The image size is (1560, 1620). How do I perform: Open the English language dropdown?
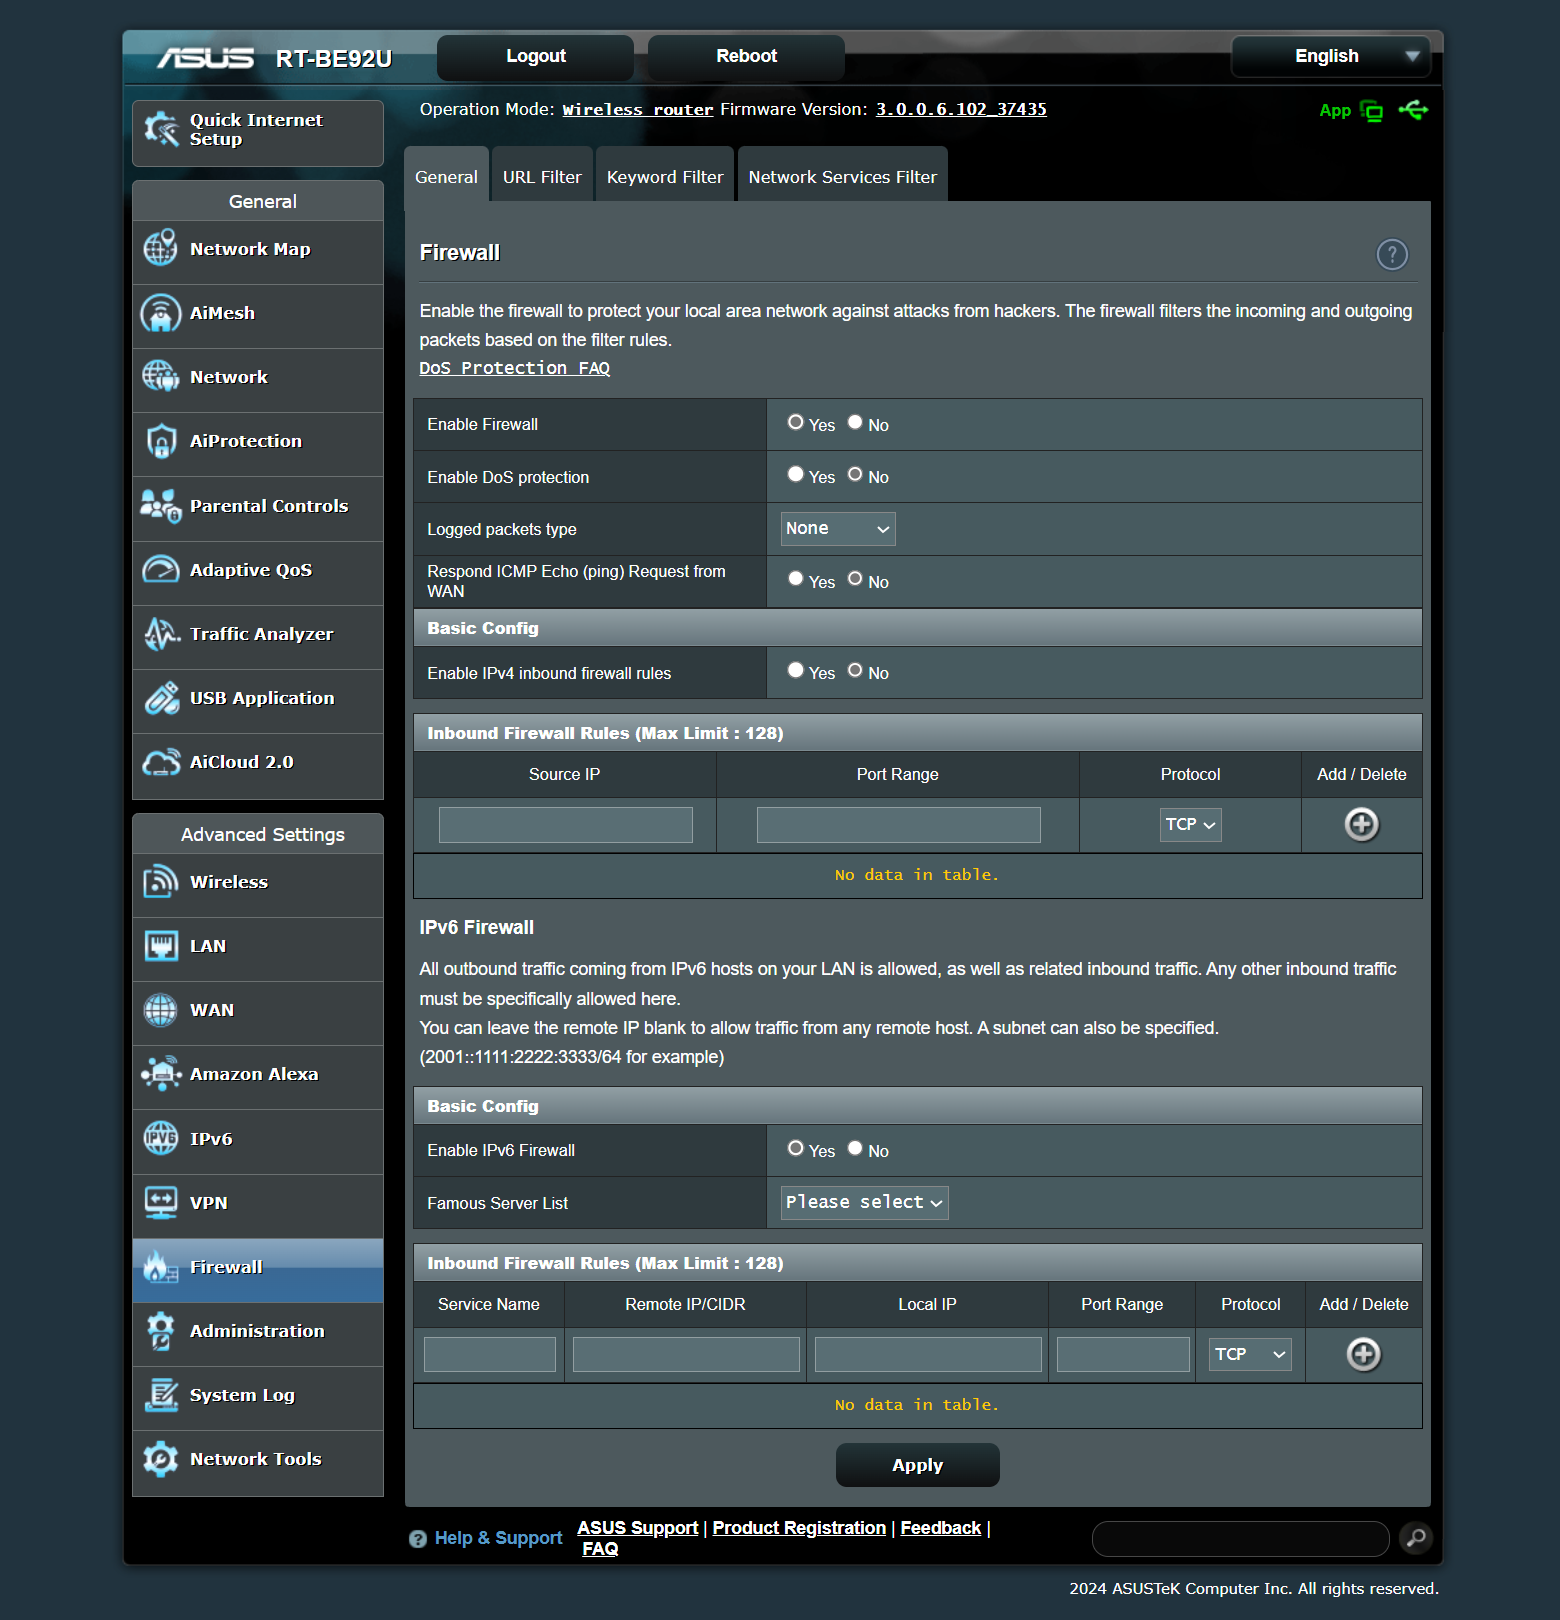[x=1331, y=56]
